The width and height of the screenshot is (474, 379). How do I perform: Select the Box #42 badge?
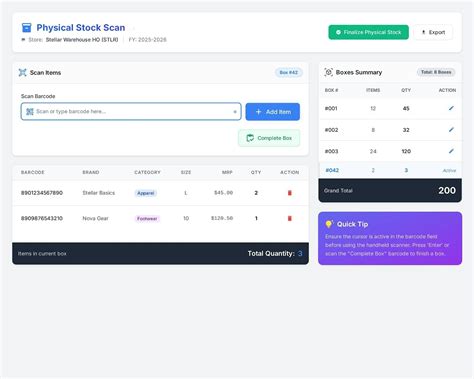coord(289,72)
